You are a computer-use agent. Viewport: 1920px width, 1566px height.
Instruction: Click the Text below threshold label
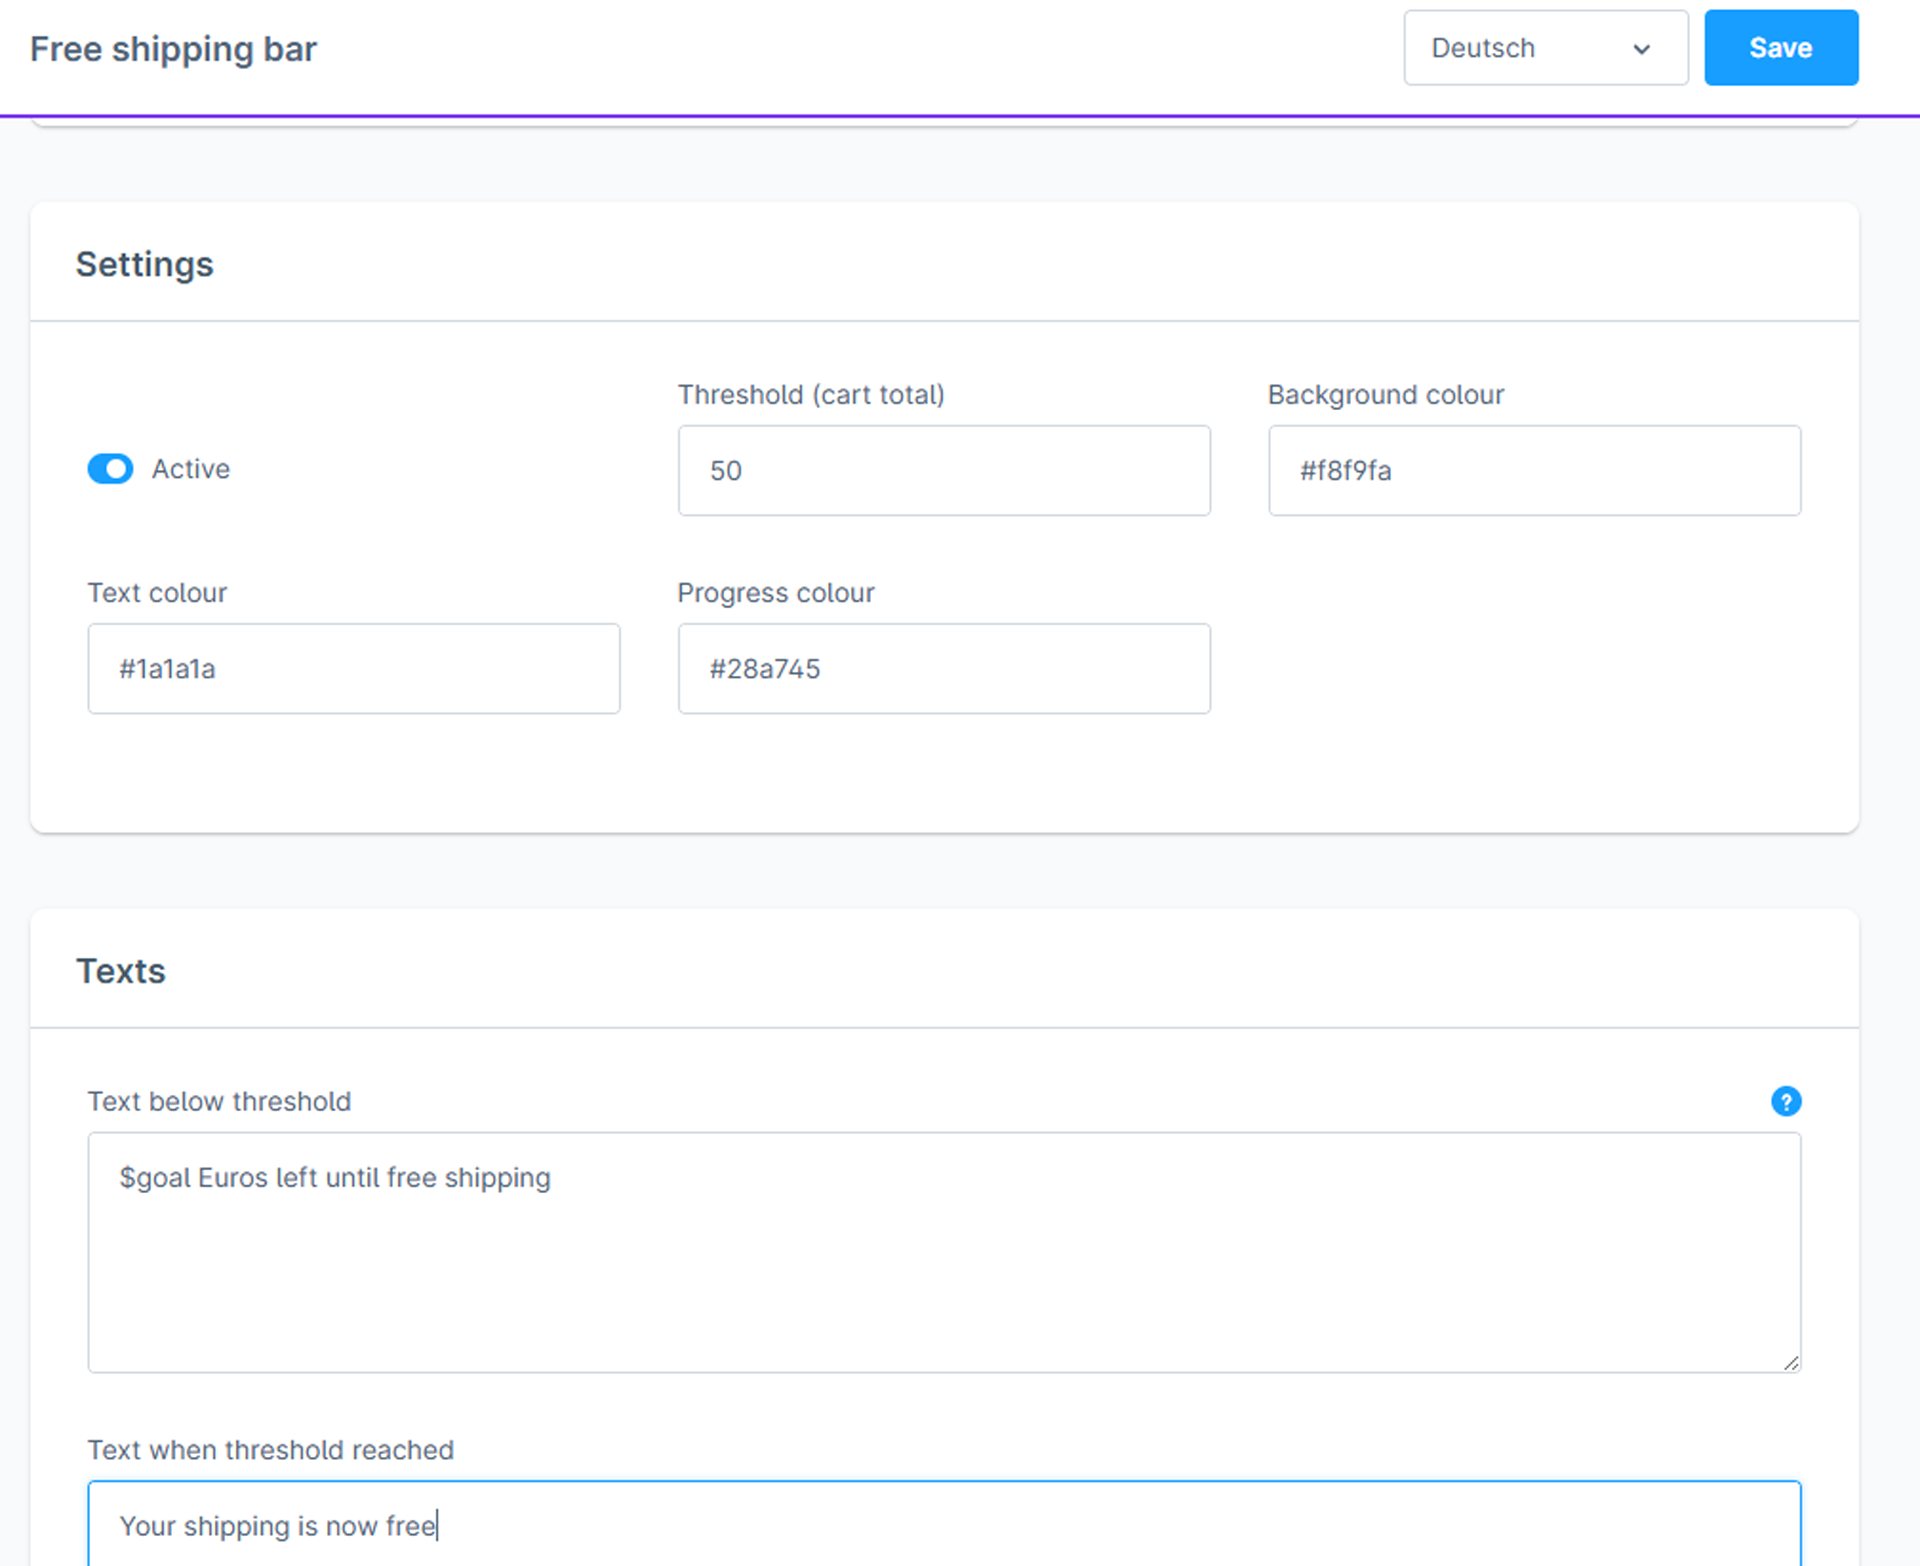(219, 1101)
